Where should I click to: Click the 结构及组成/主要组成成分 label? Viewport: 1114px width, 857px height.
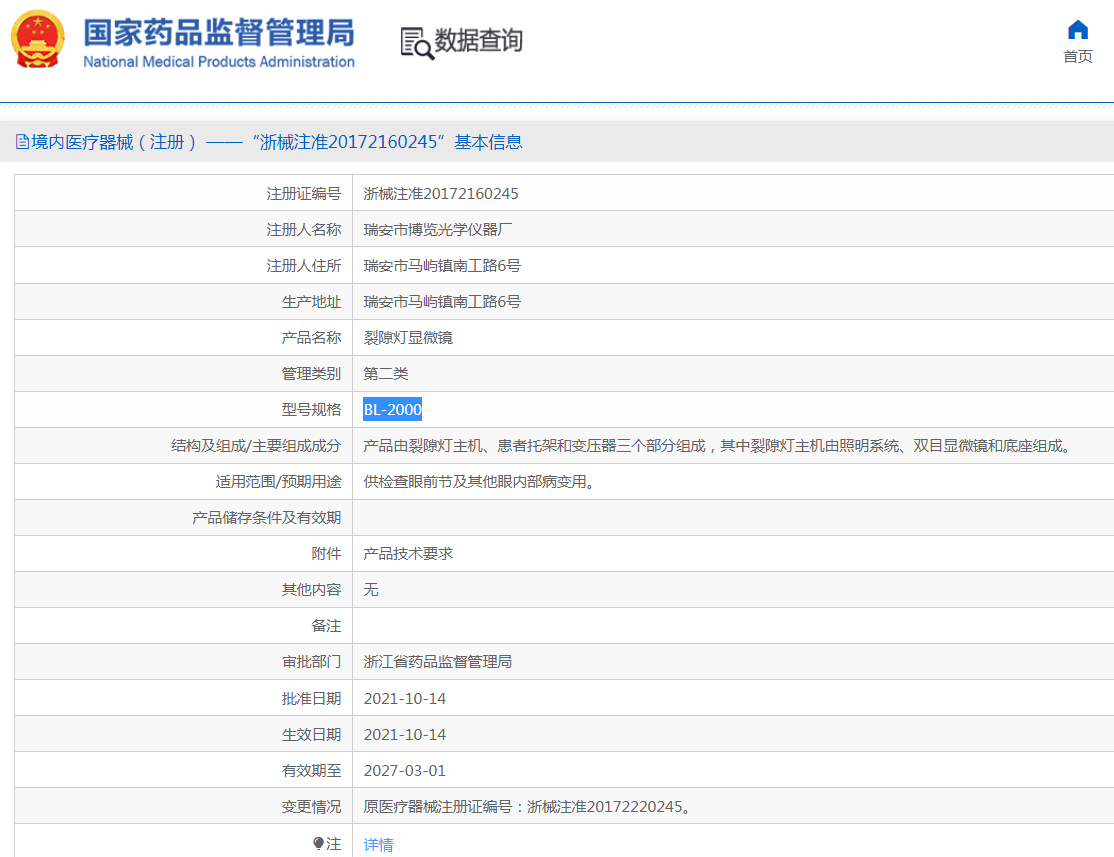(x=256, y=446)
